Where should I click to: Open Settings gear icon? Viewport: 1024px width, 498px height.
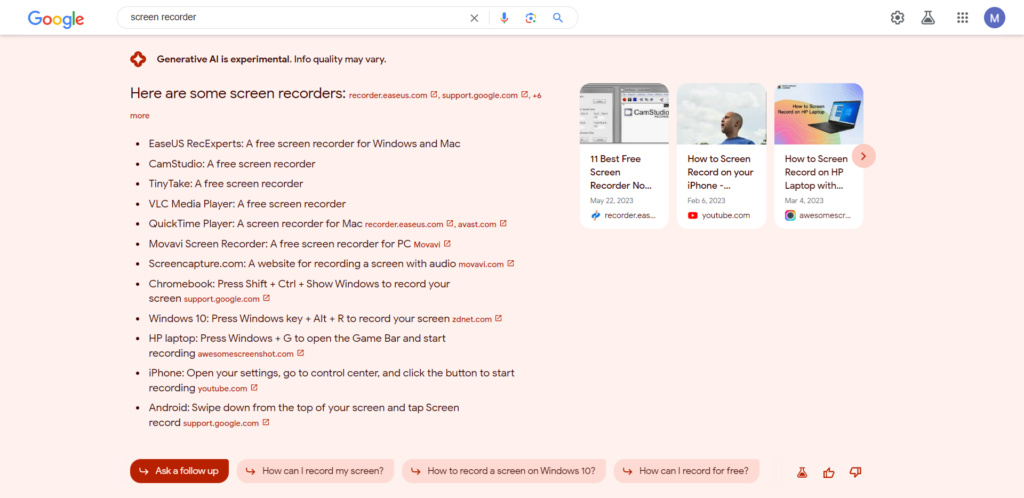click(x=897, y=18)
